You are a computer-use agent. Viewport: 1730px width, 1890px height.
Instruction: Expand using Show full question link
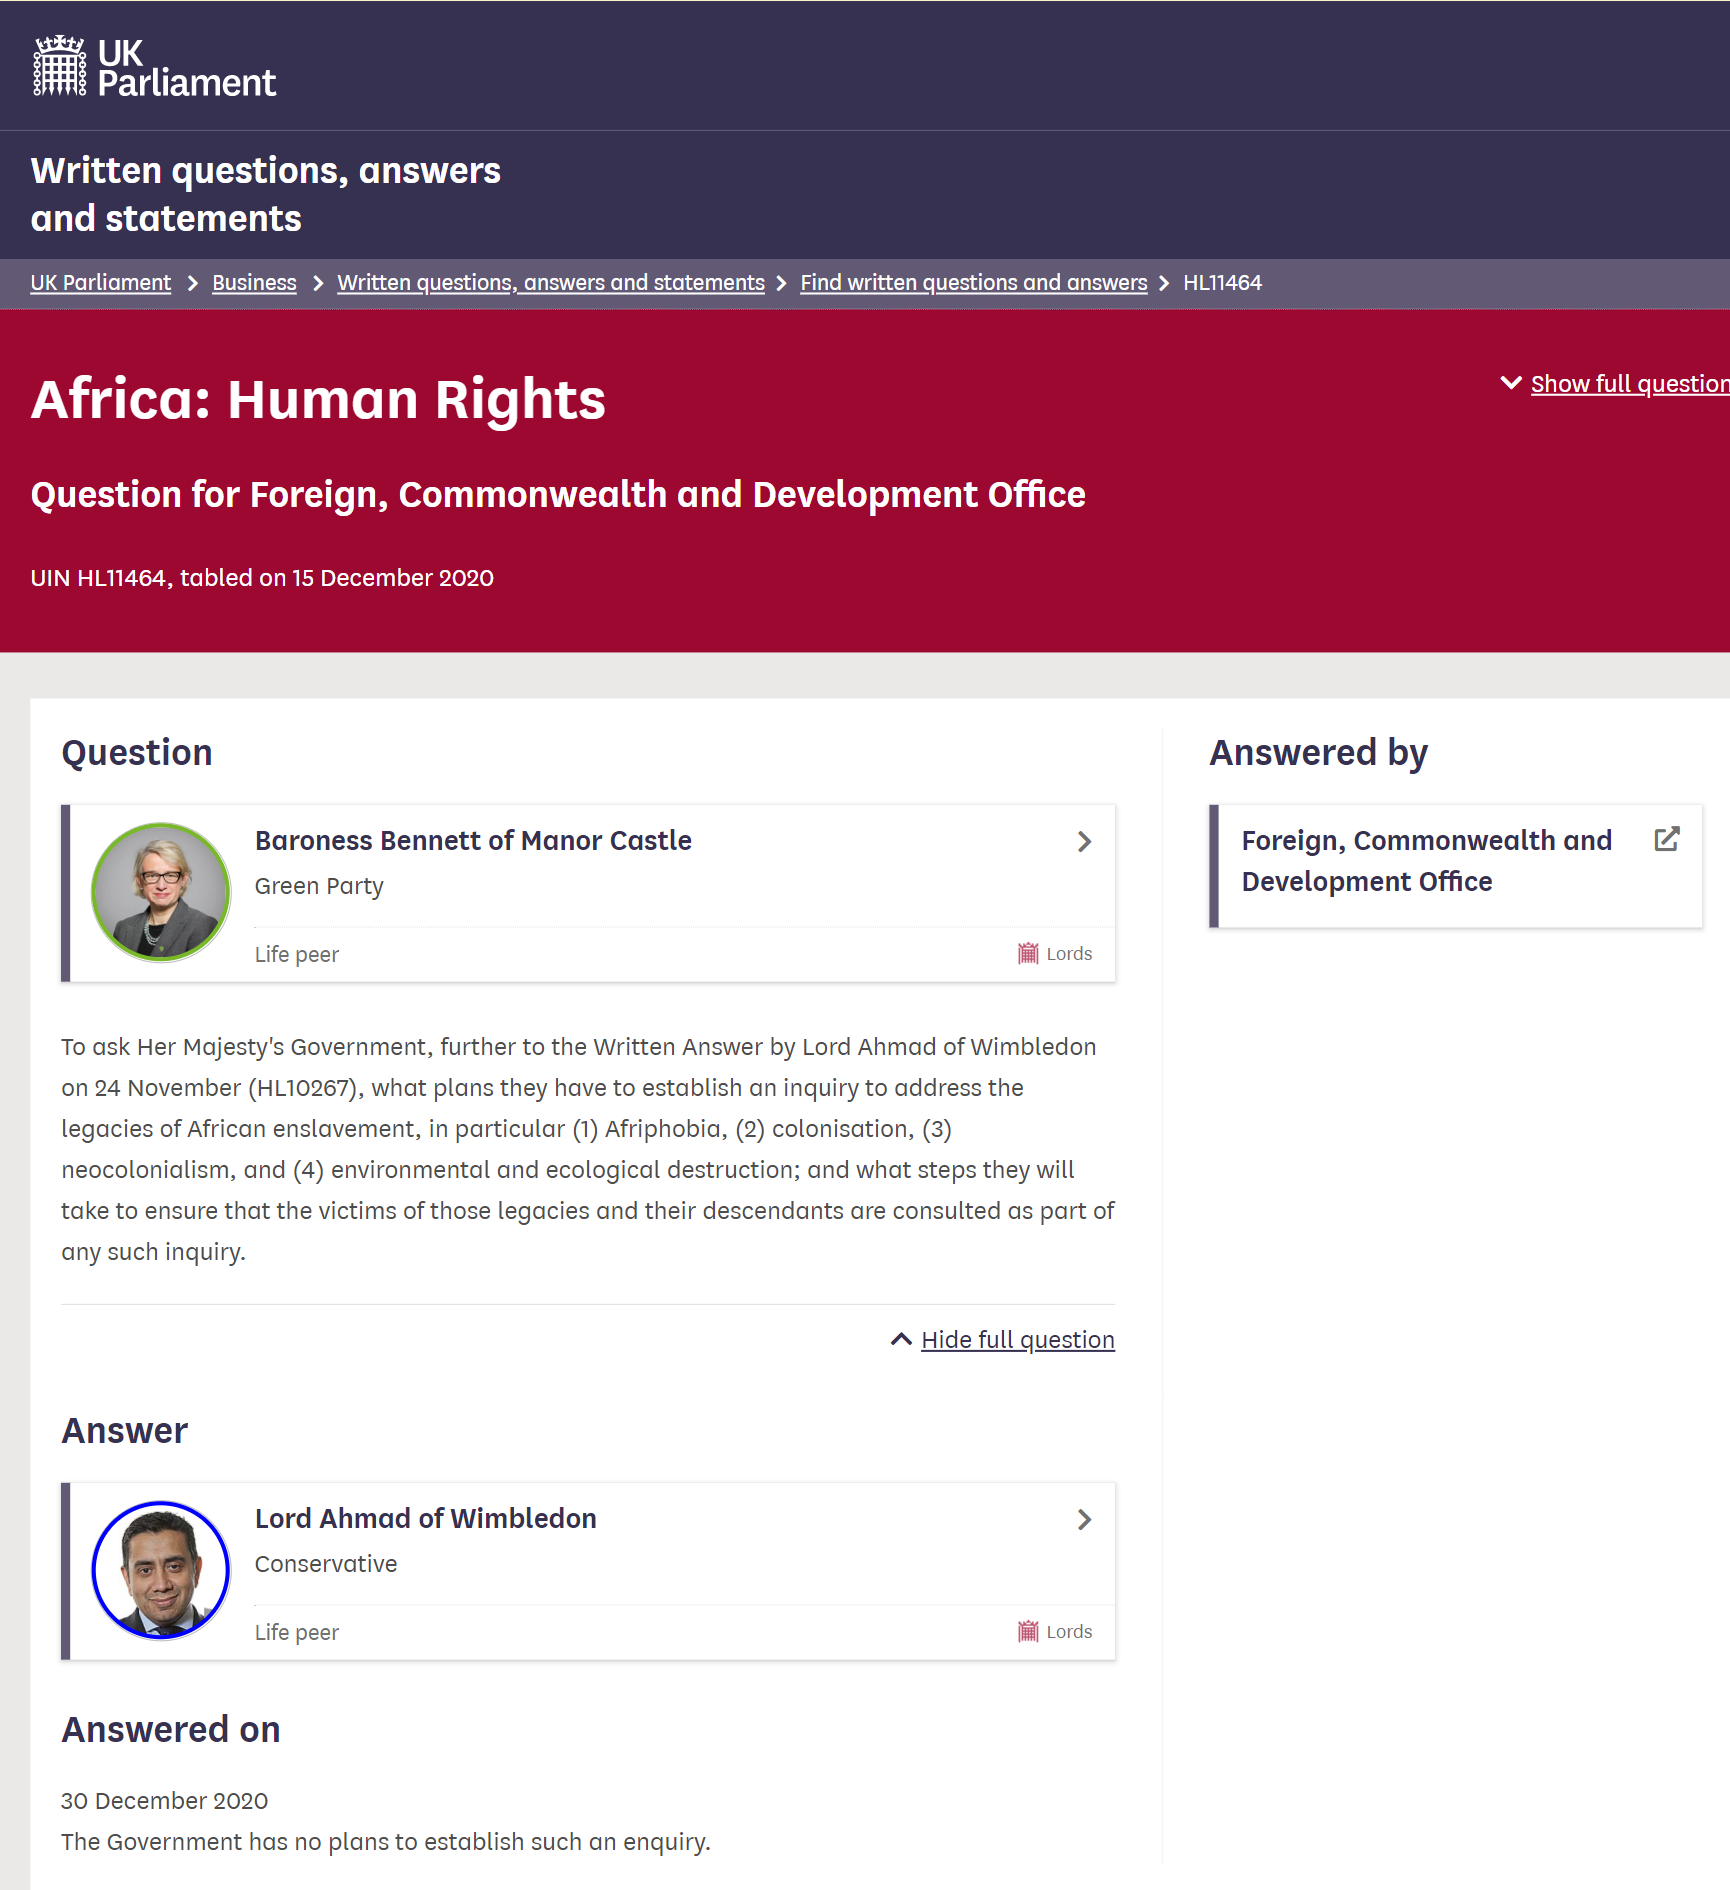point(1628,384)
